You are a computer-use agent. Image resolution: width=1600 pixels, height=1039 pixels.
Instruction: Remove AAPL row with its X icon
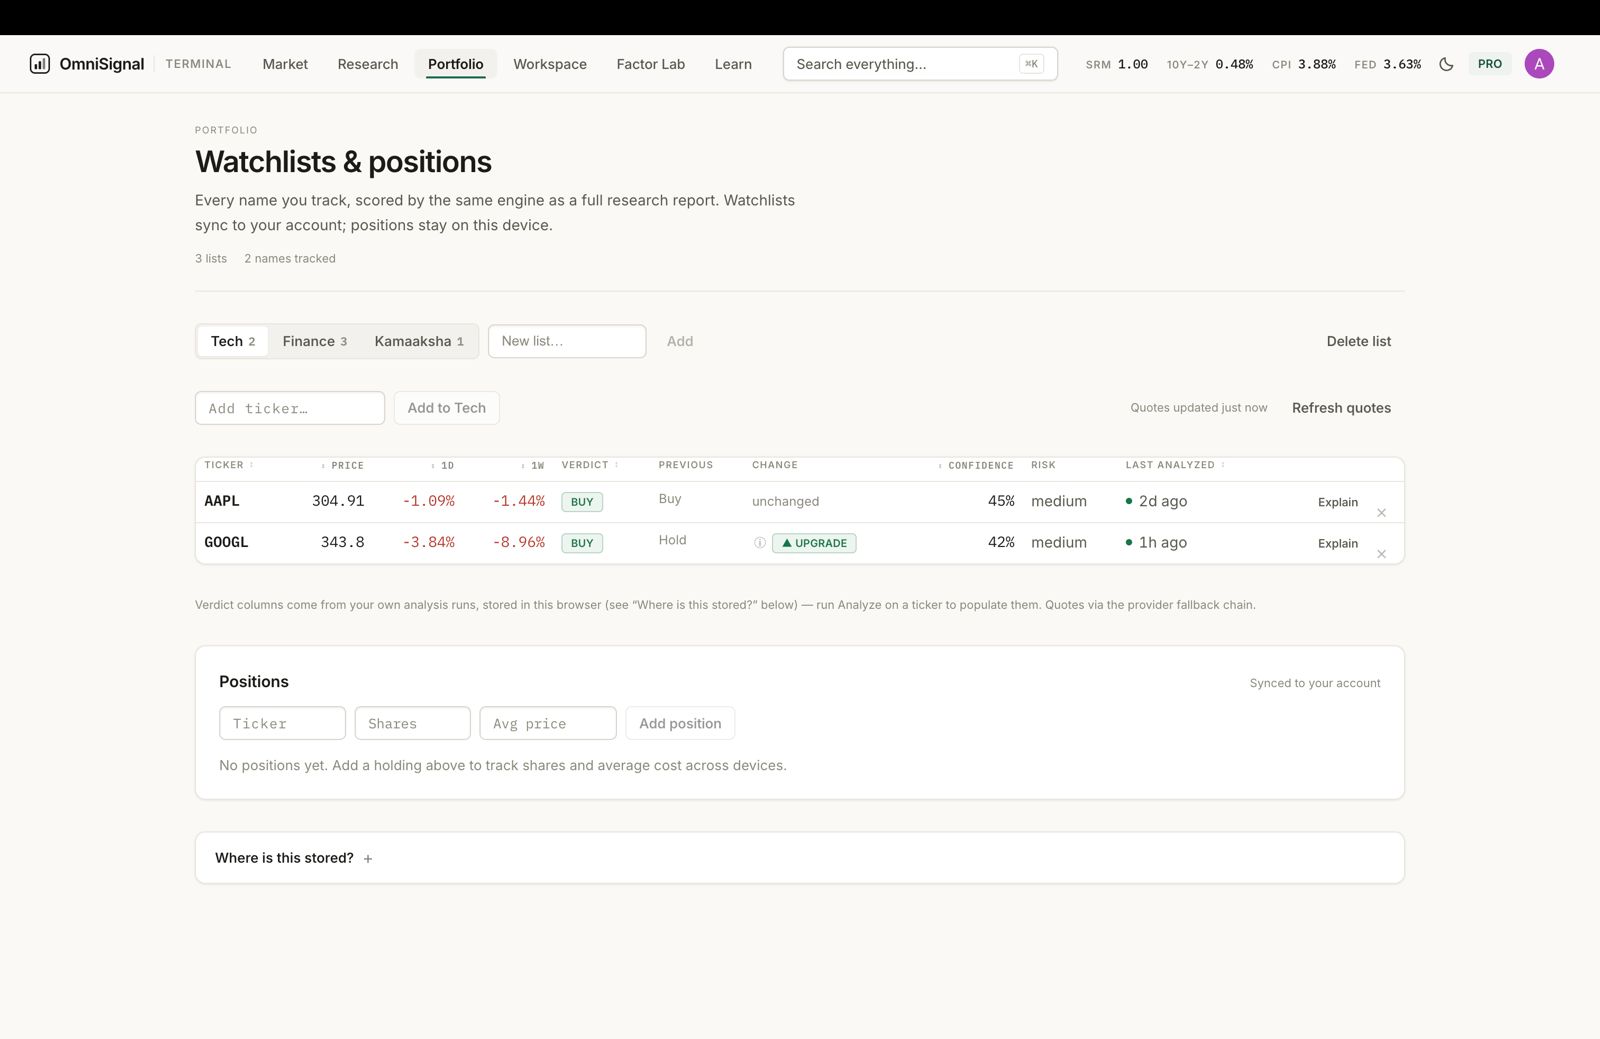[x=1381, y=513]
